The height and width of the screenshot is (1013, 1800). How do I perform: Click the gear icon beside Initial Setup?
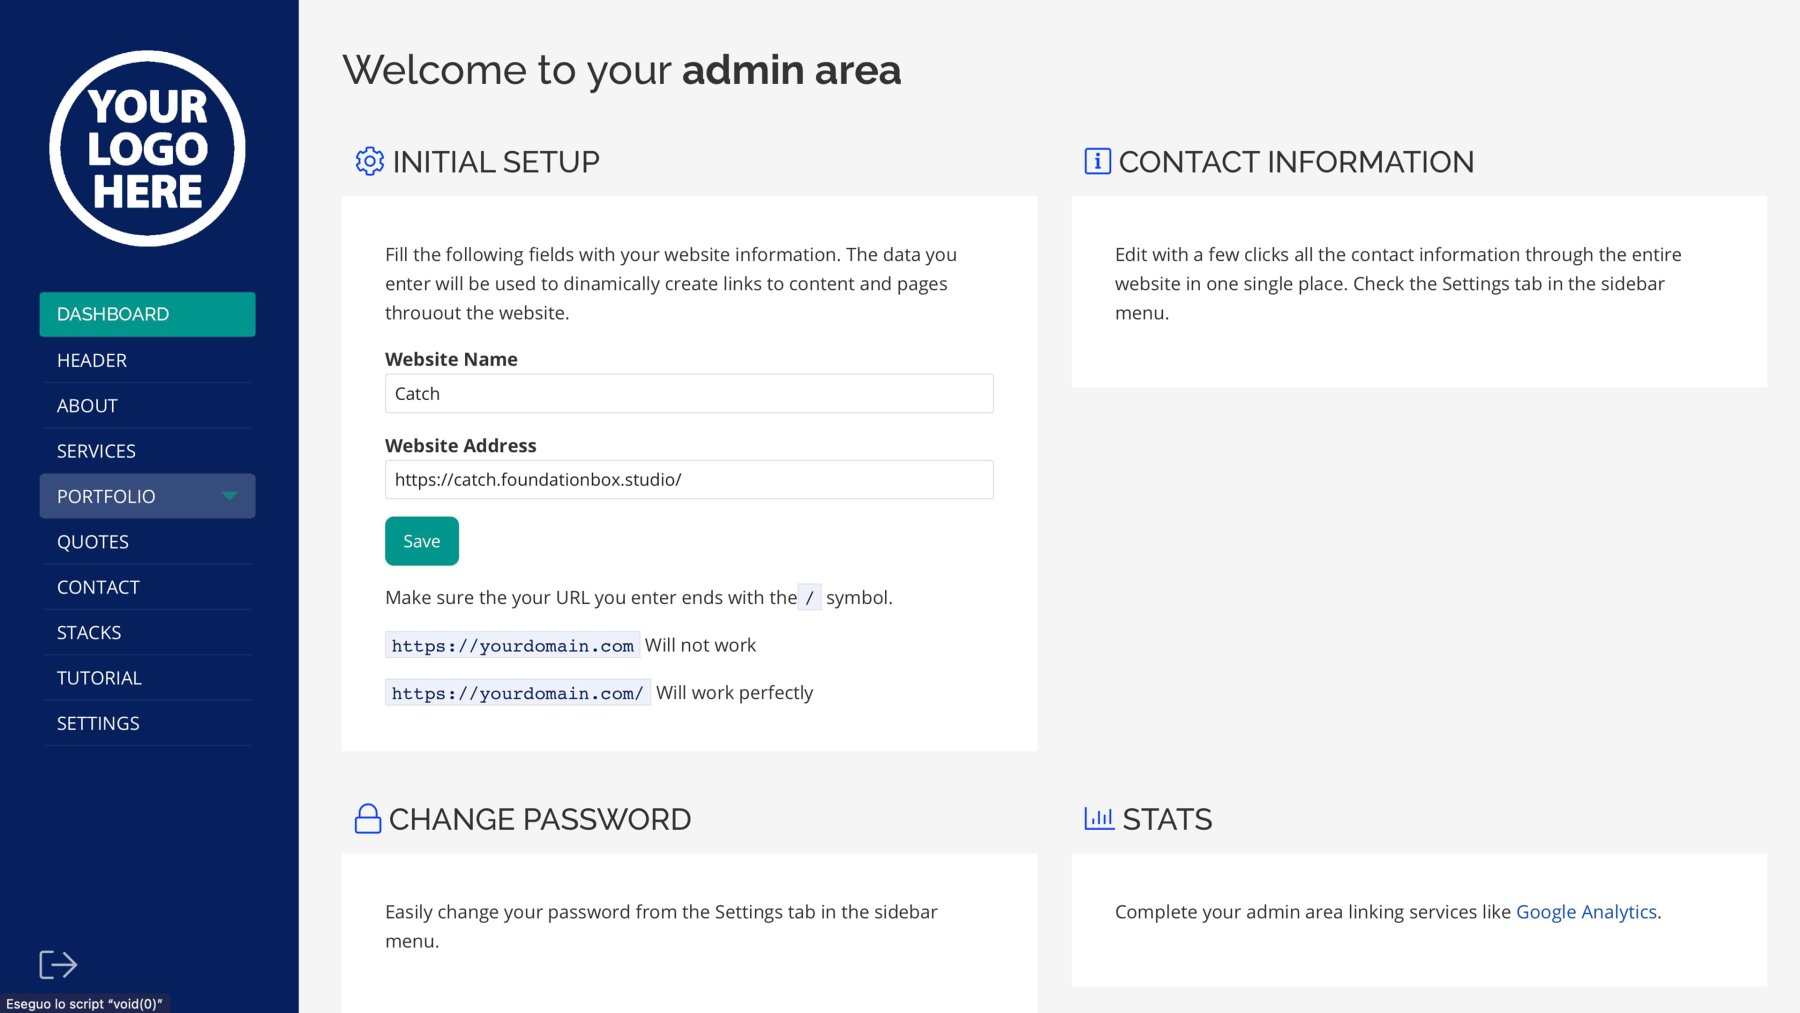click(369, 161)
